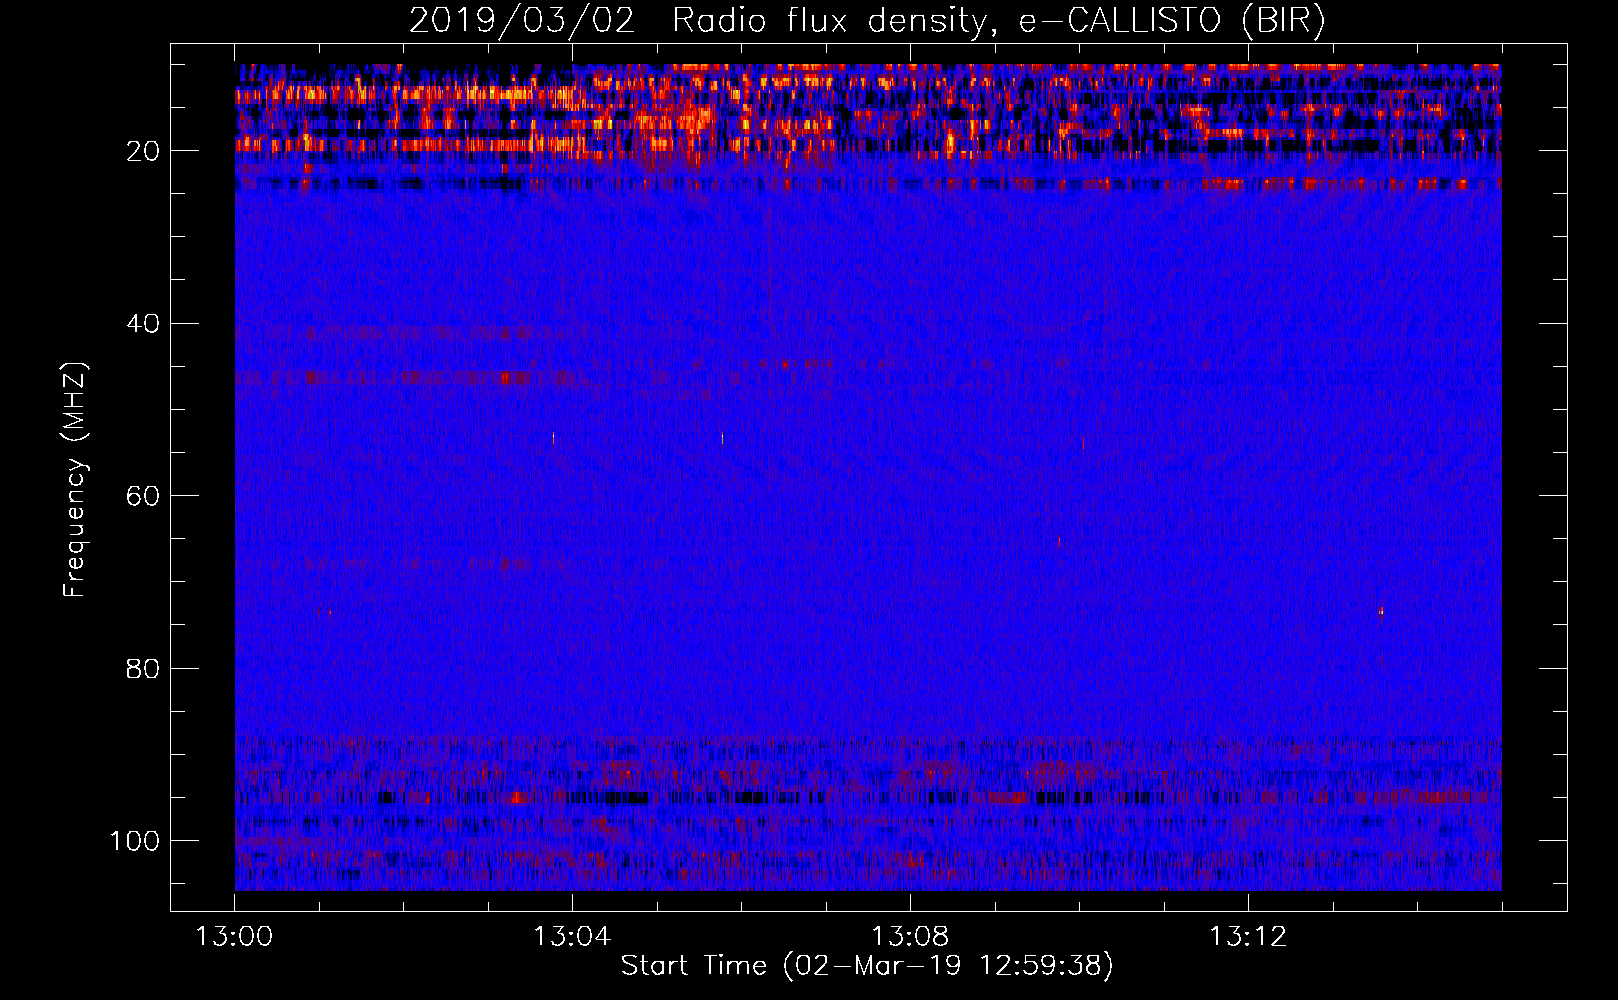
Task: Click the 13:12 time tick label
Action: click(1248, 937)
